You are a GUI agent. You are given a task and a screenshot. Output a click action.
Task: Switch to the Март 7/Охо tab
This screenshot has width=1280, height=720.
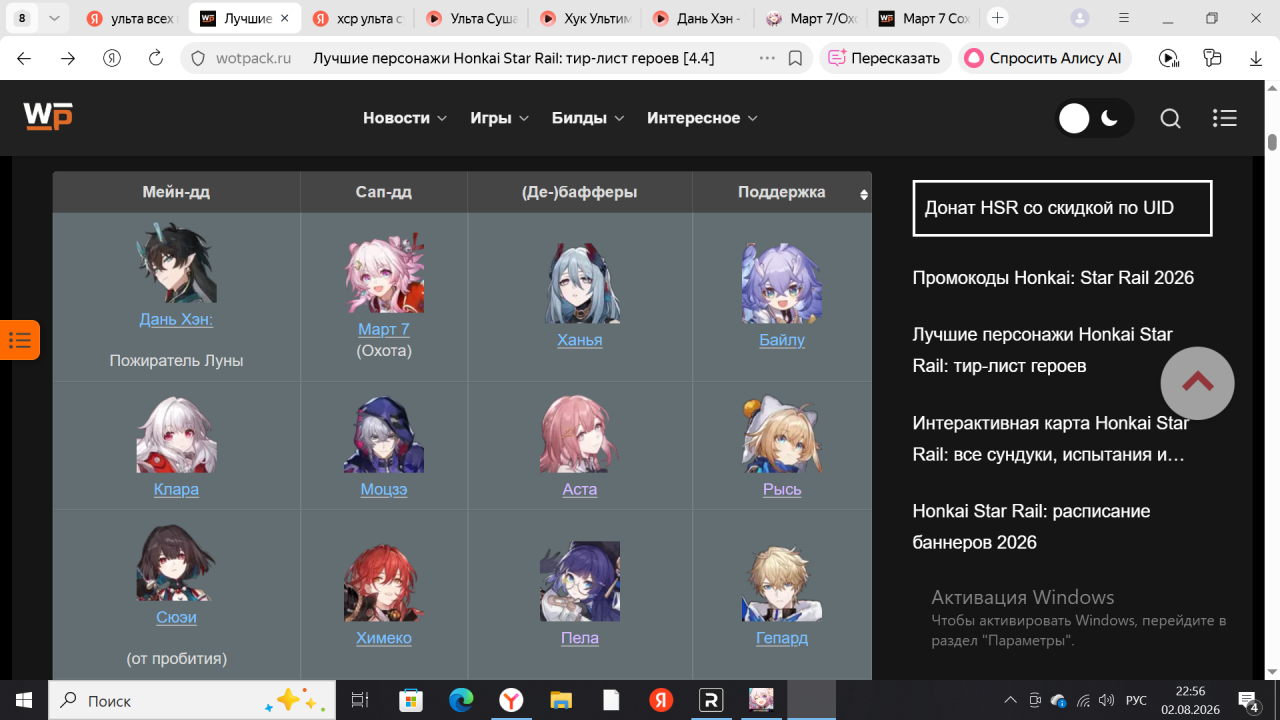click(810, 18)
